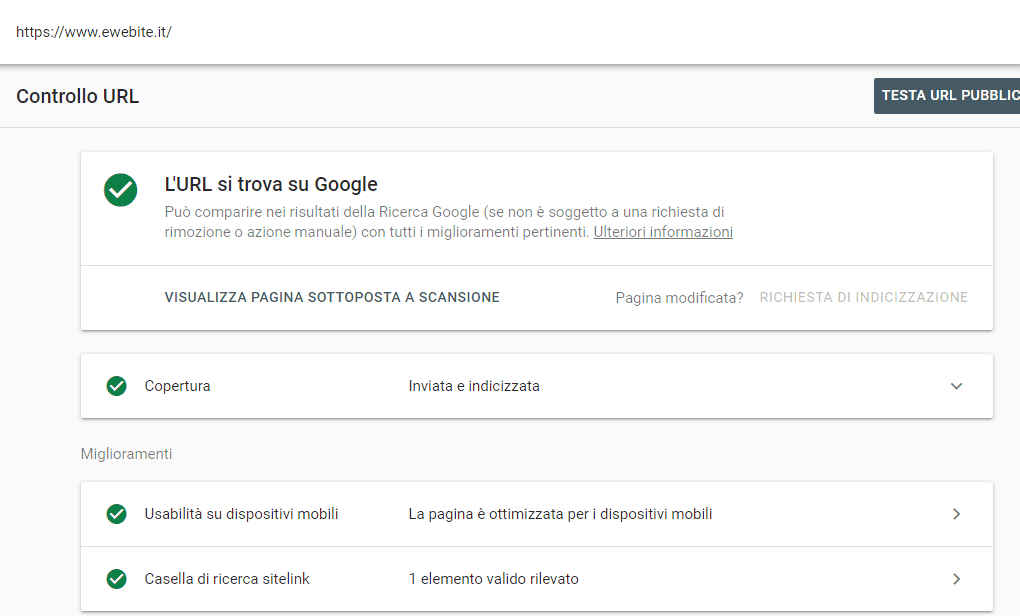1020x616 pixels.
Task: Click the '1 elemento valido rilevato' status text
Action: coord(493,579)
